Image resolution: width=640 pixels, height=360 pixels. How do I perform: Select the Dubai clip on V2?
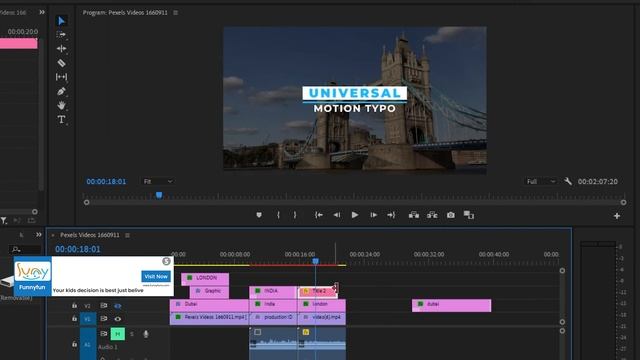209,305
